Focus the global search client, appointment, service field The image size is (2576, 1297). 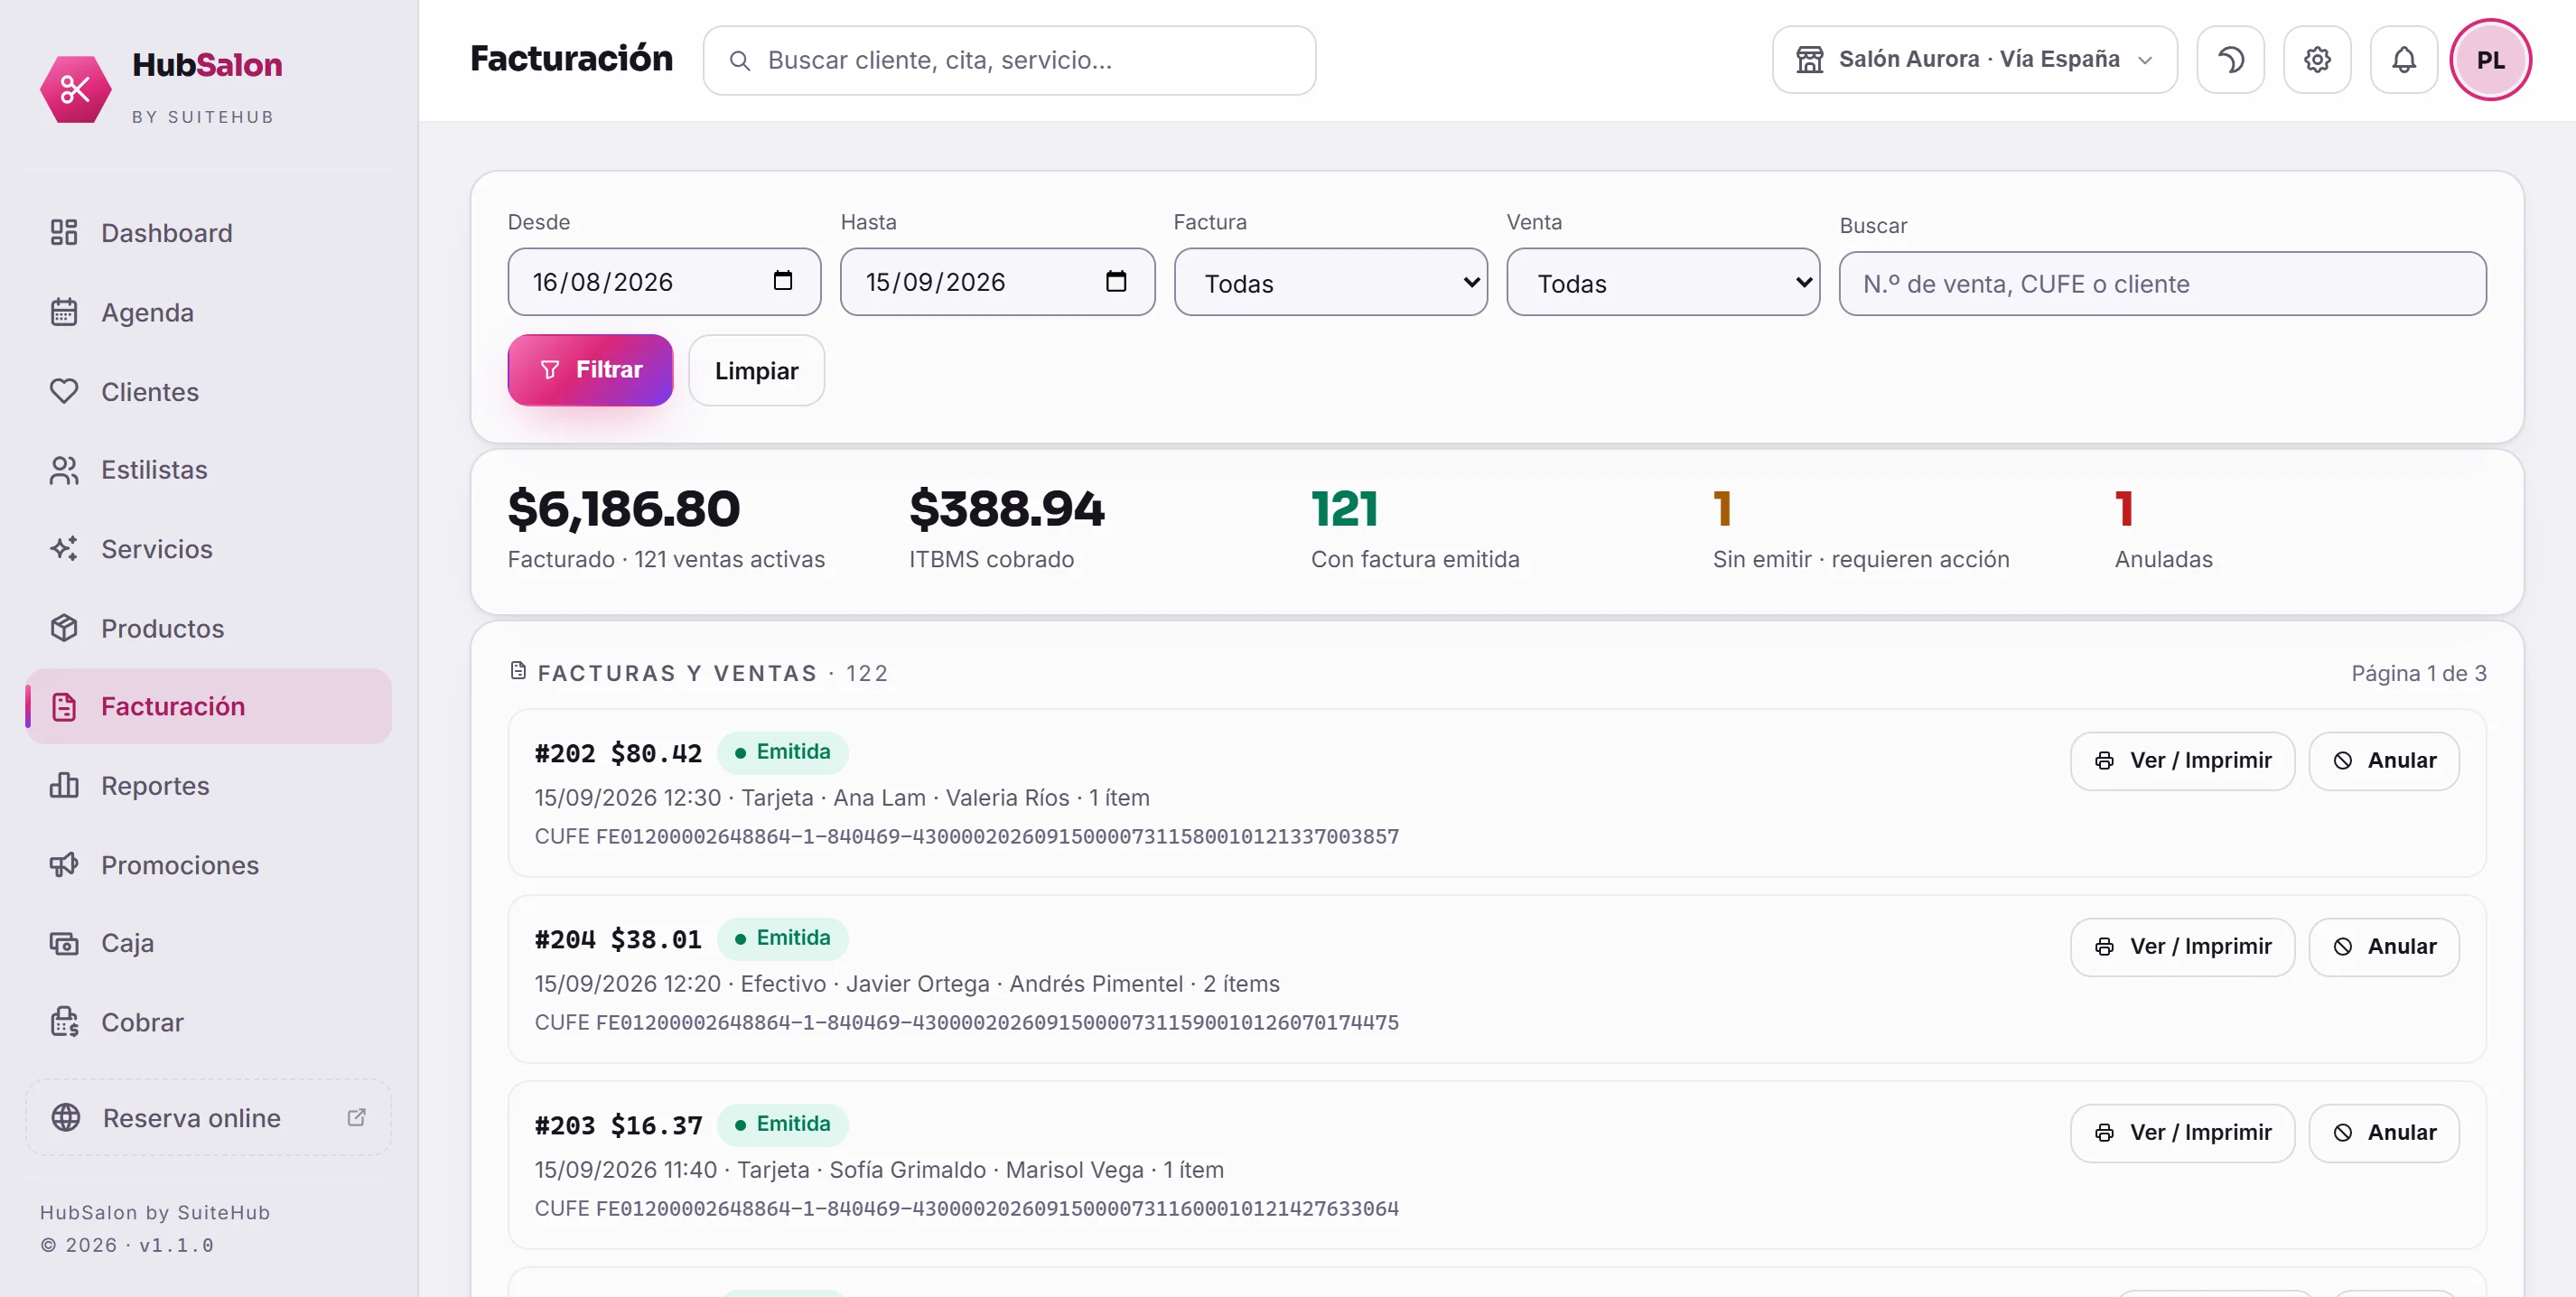pyautogui.click(x=1009, y=61)
